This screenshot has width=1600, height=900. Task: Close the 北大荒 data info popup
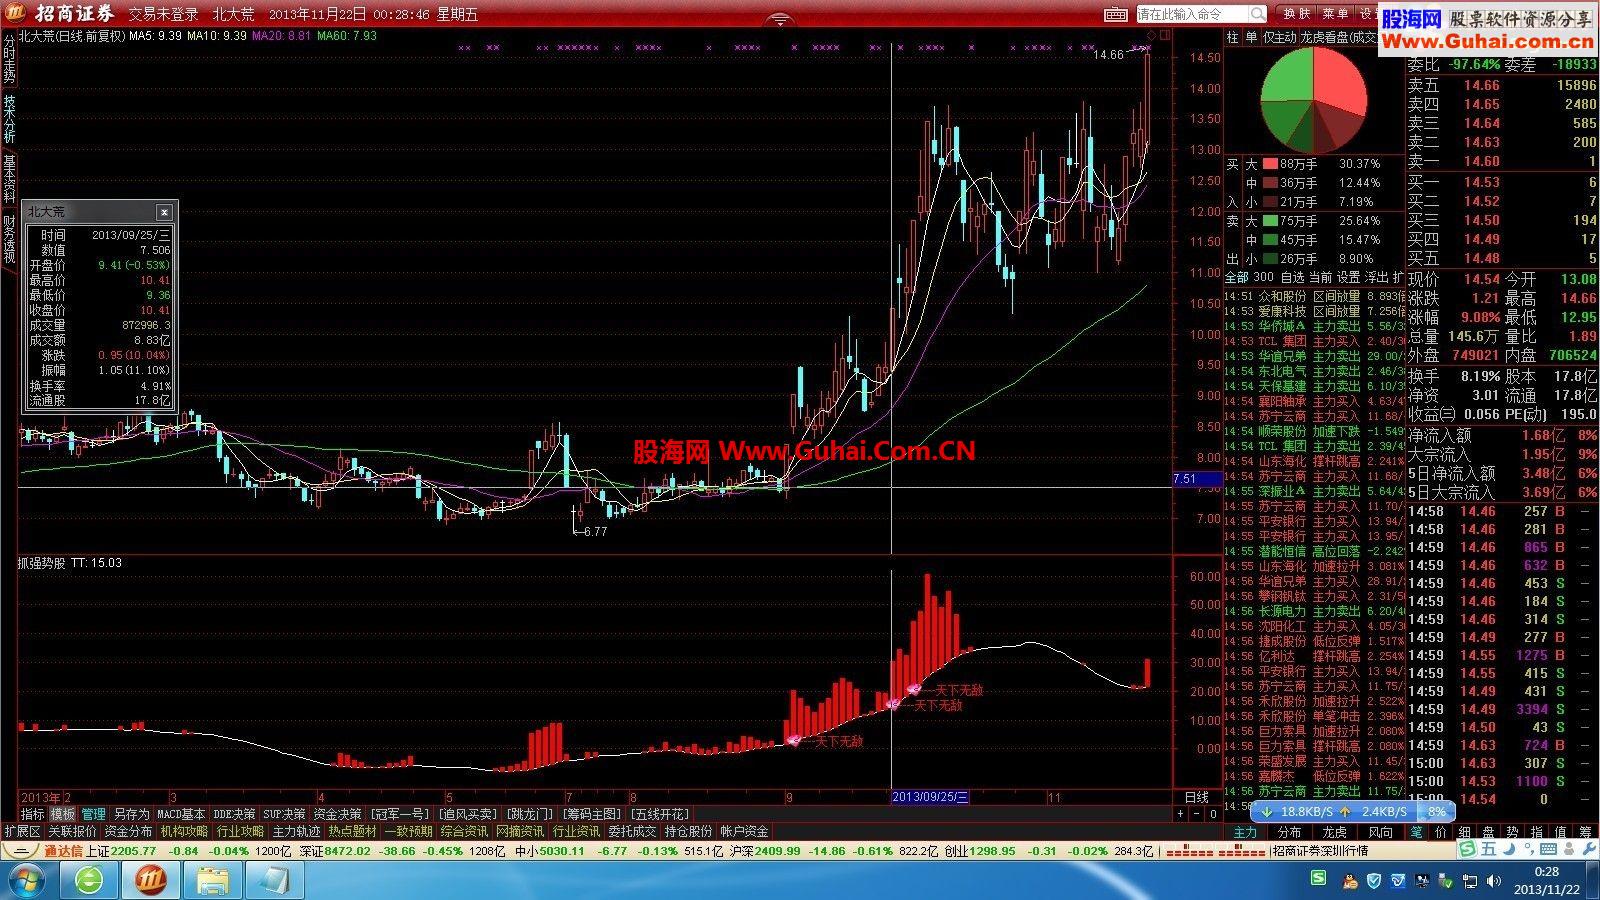pos(165,212)
